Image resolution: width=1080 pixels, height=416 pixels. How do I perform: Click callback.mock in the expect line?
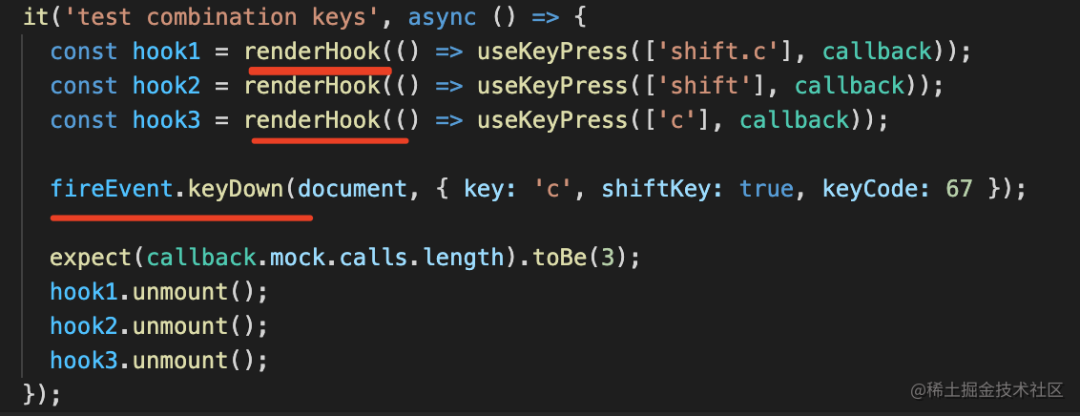point(222,258)
